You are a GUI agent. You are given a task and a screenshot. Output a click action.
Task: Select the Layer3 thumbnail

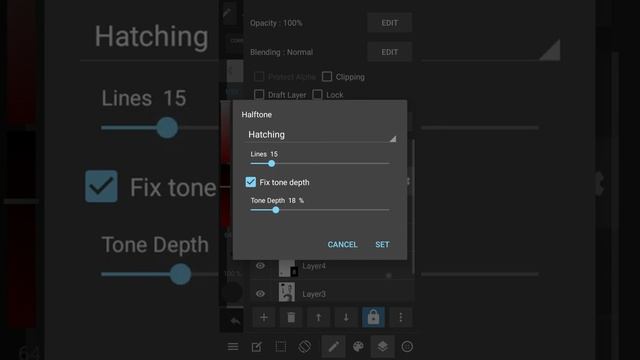point(287,292)
